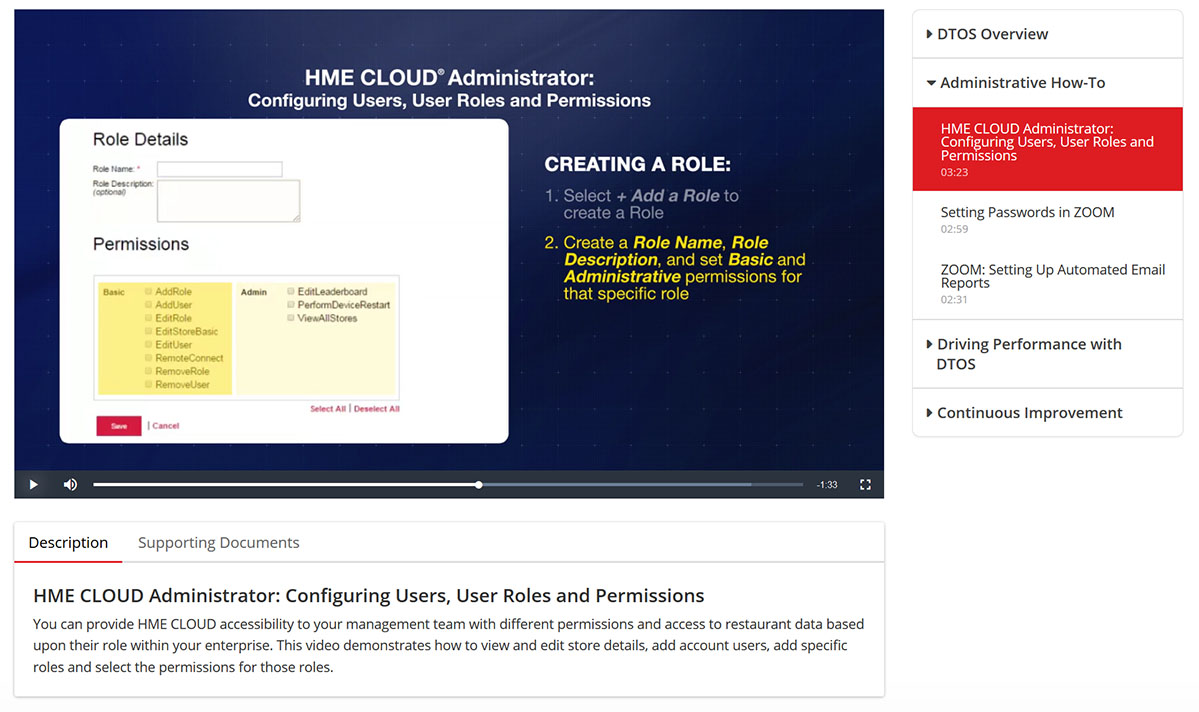The height and width of the screenshot is (712, 1199).
Task: Click the Role Description text area
Action: pyautogui.click(x=229, y=201)
